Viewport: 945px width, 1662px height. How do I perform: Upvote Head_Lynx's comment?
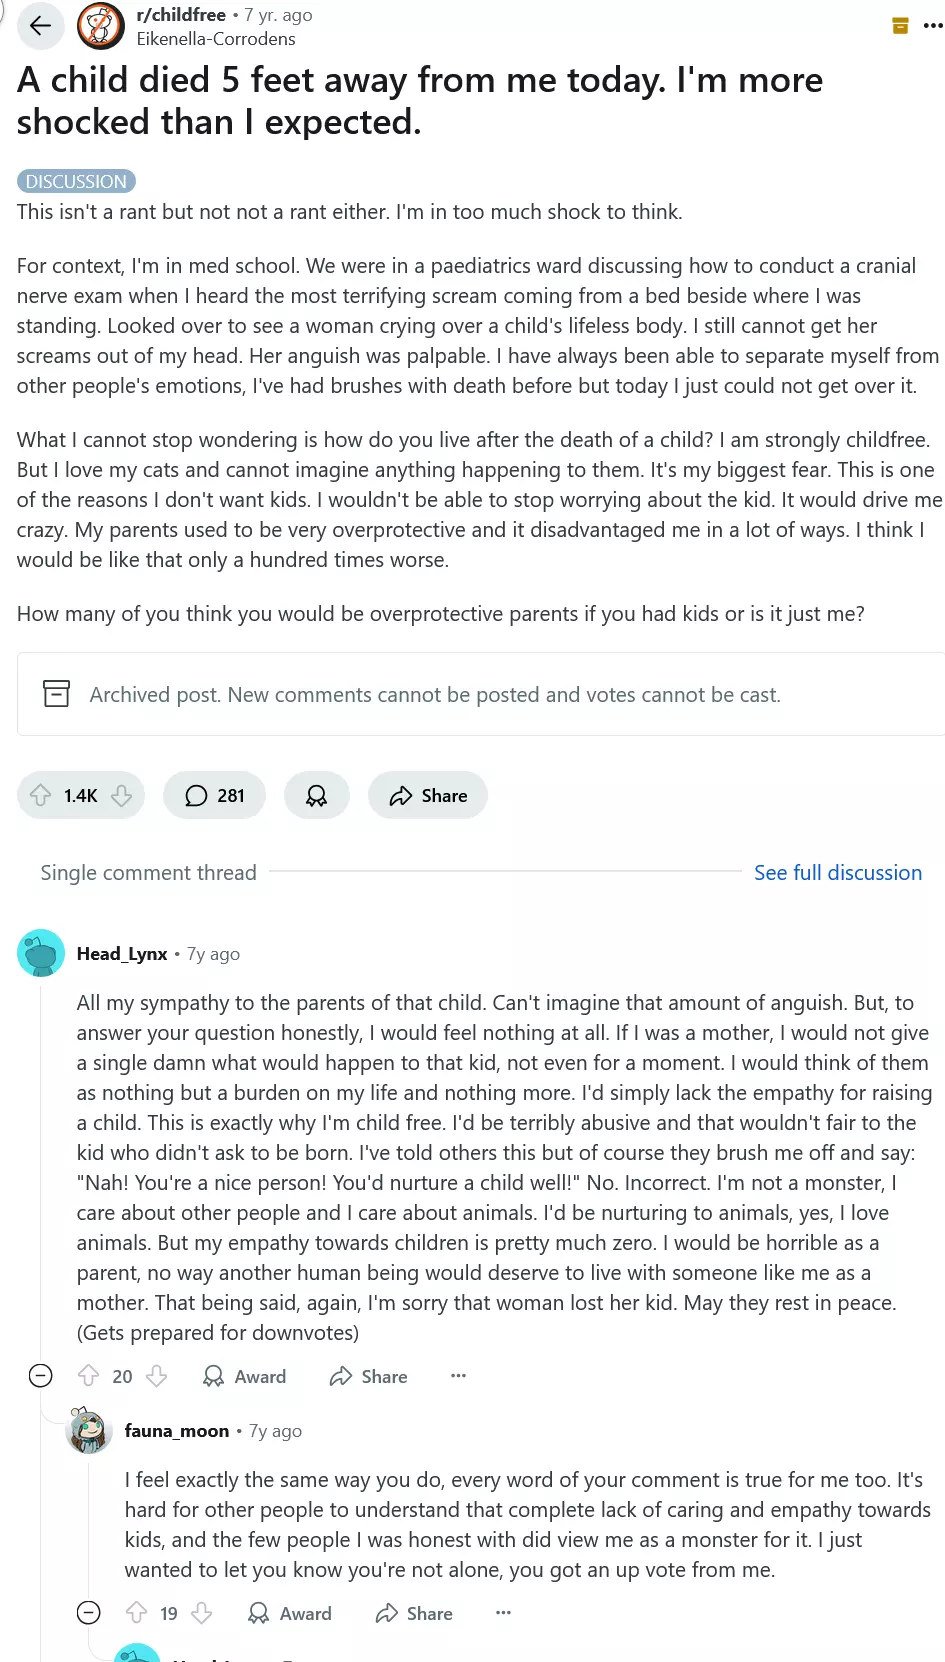(x=89, y=1376)
